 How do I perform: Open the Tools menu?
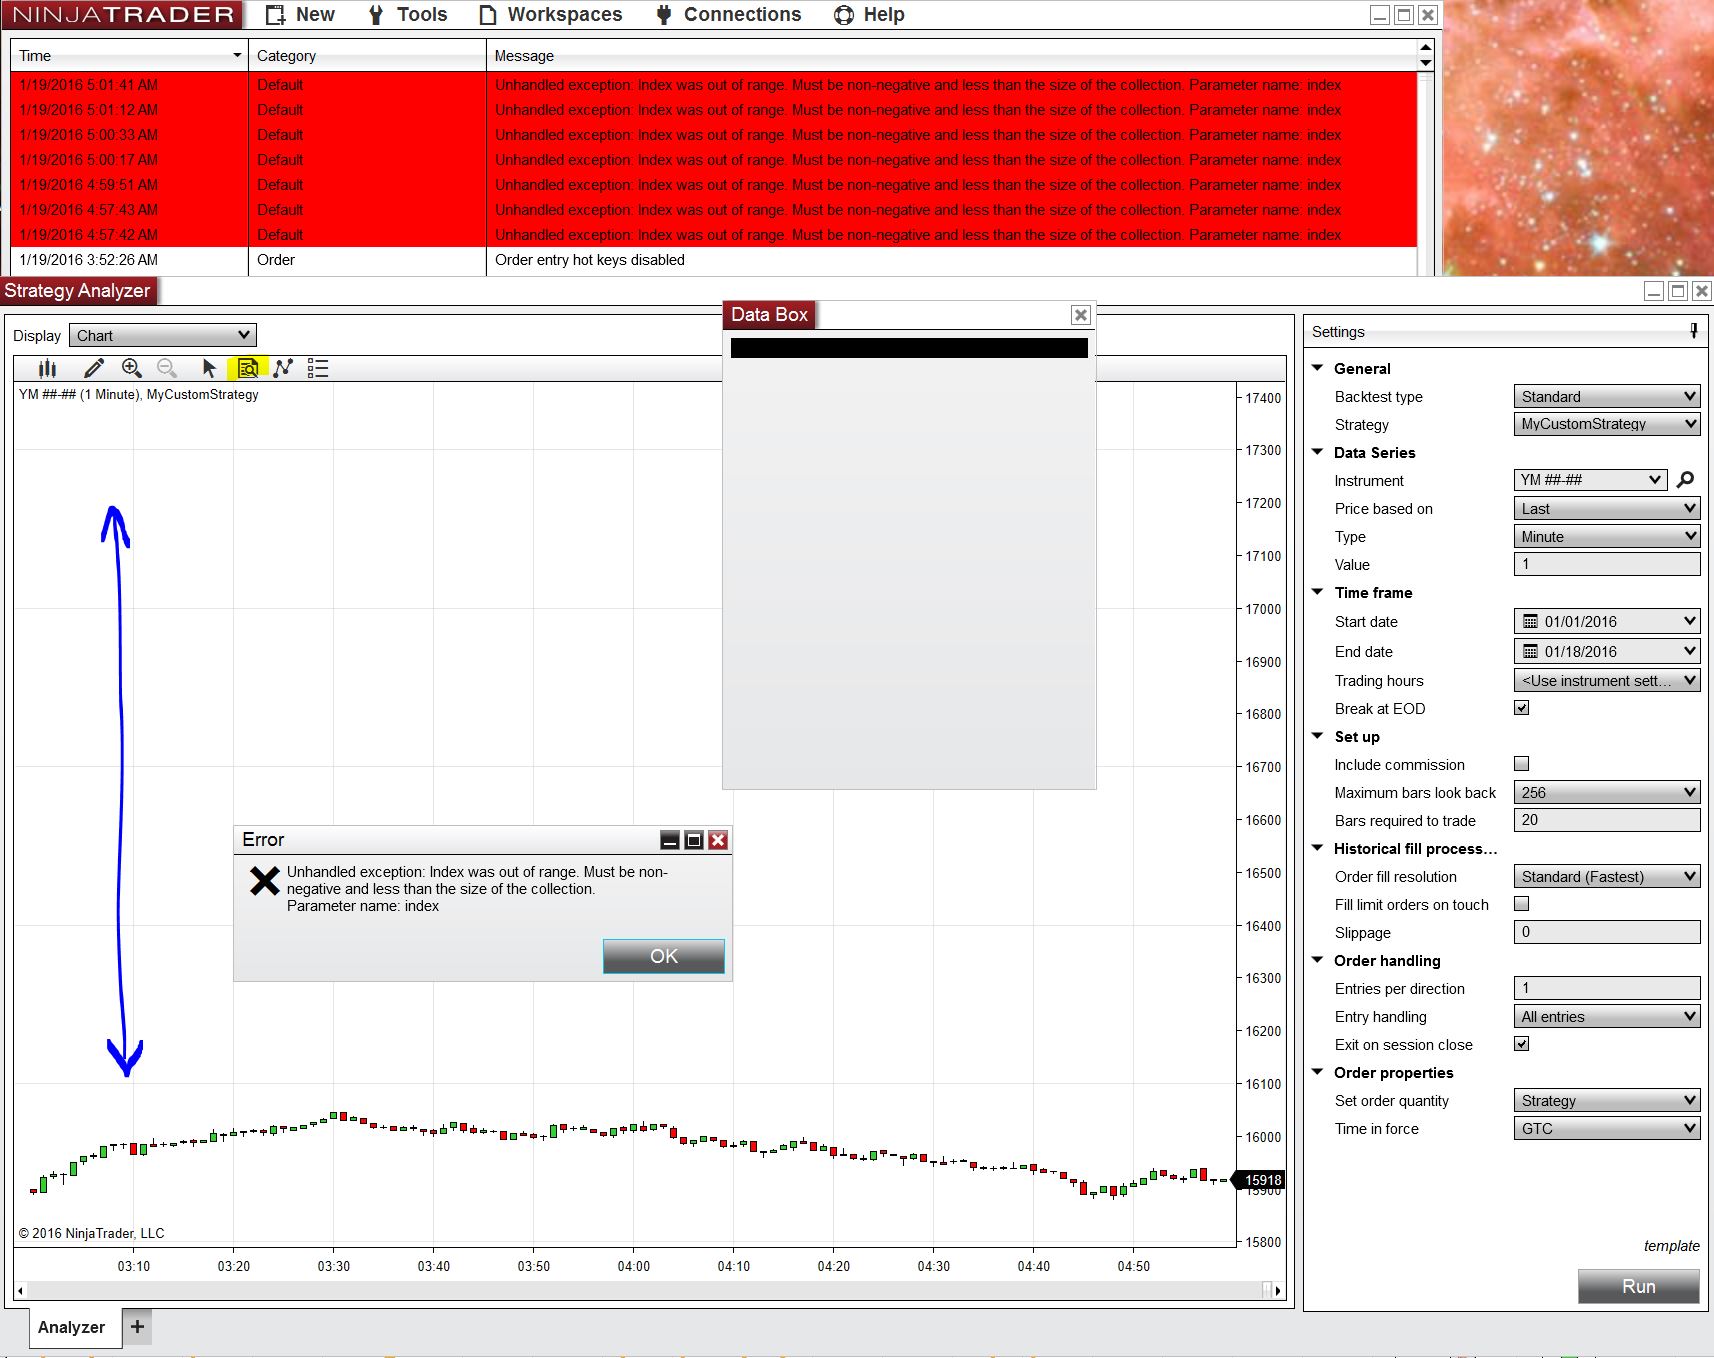click(x=407, y=15)
